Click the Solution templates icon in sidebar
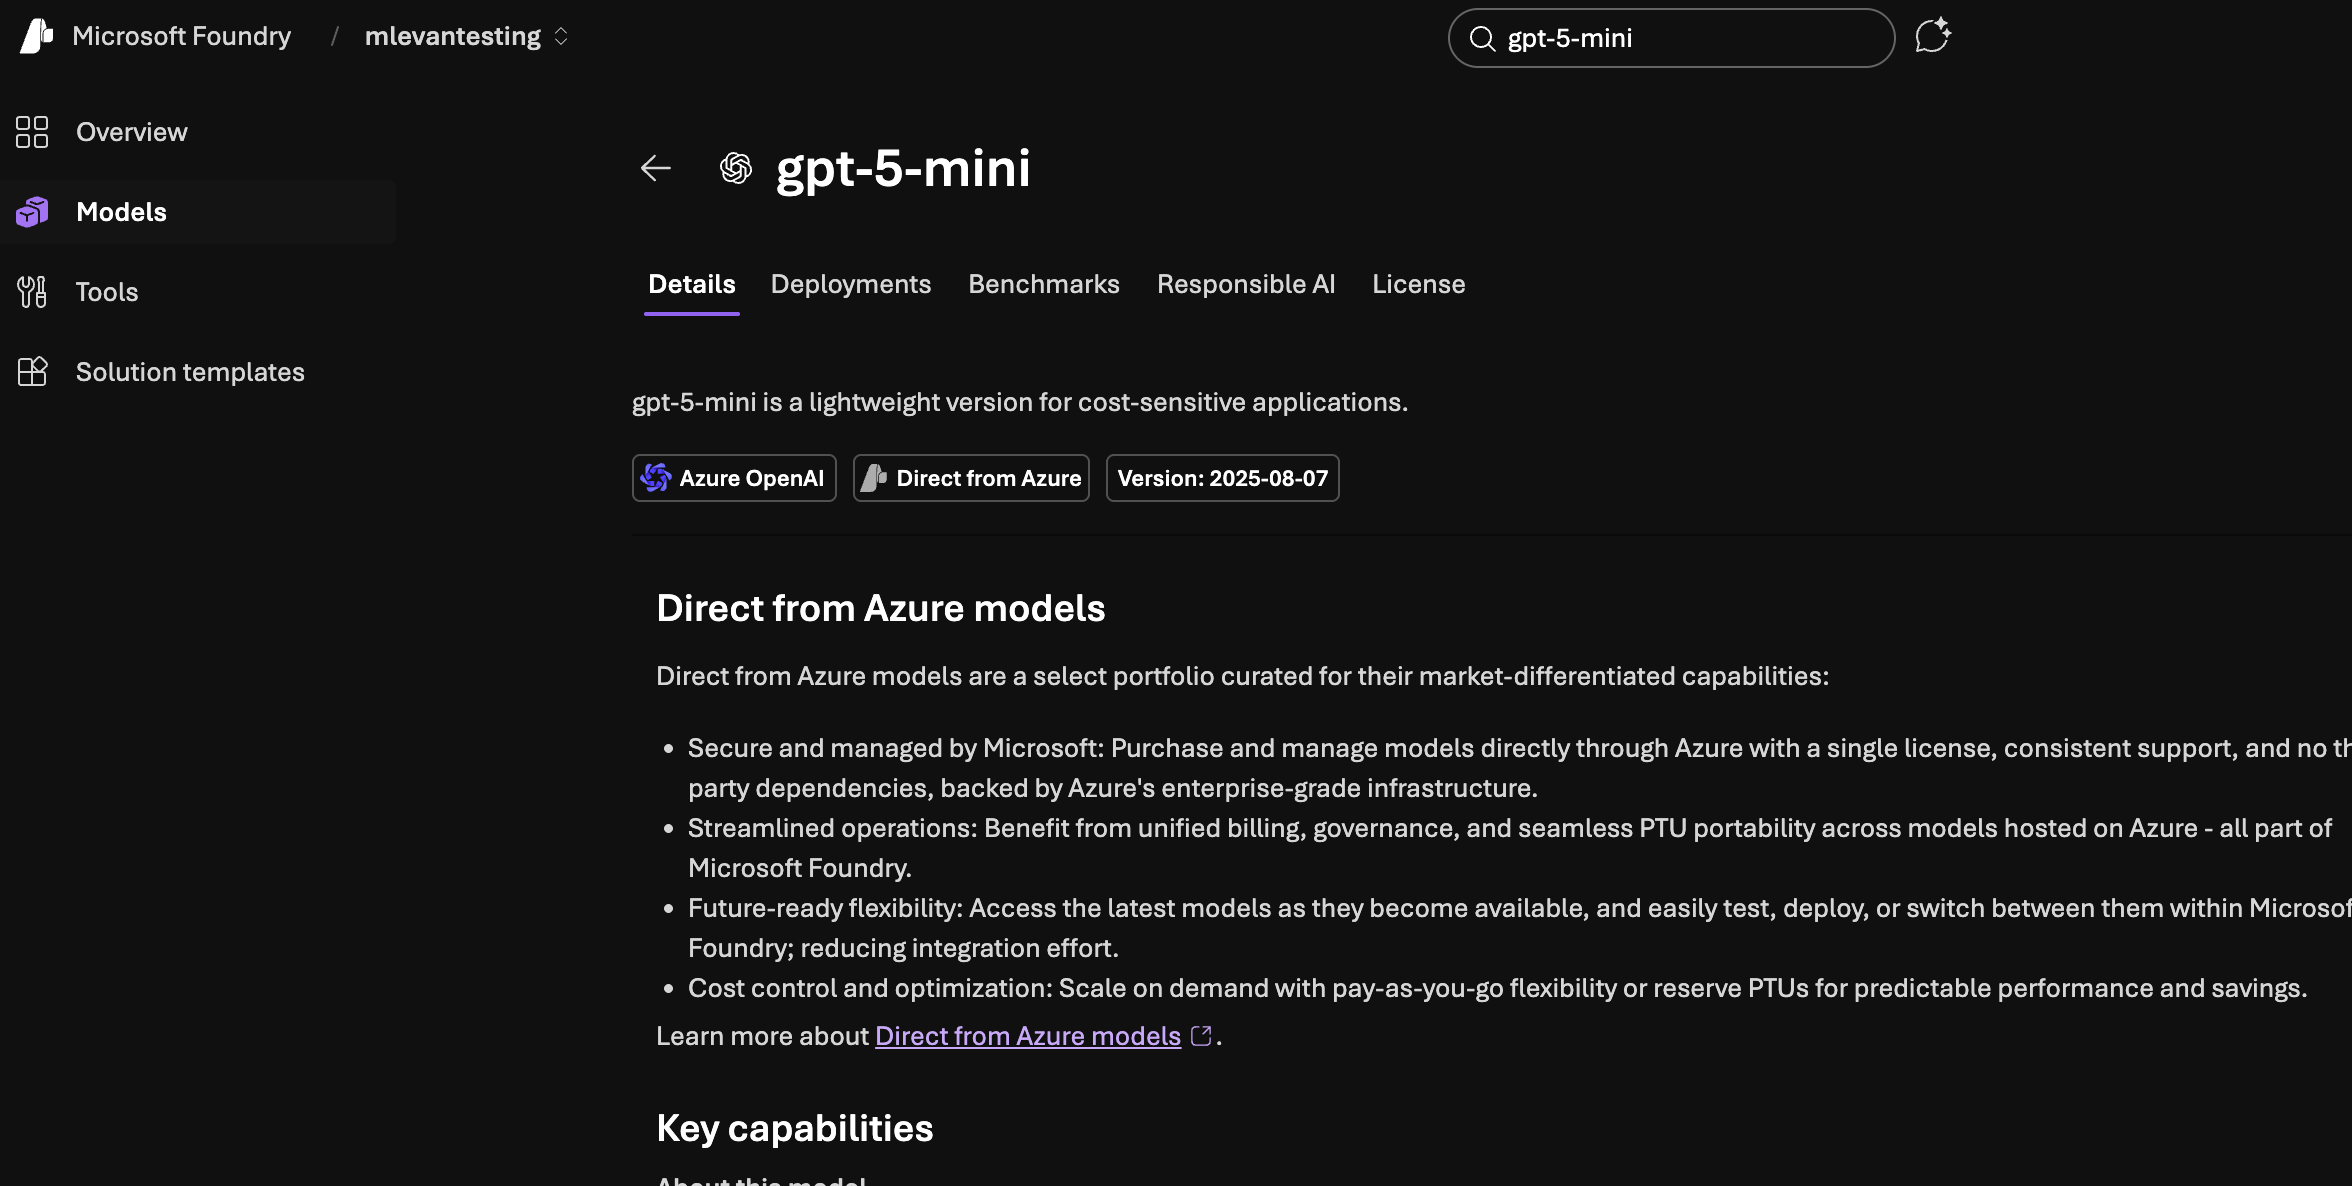The width and height of the screenshot is (2352, 1186). point(32,372)
